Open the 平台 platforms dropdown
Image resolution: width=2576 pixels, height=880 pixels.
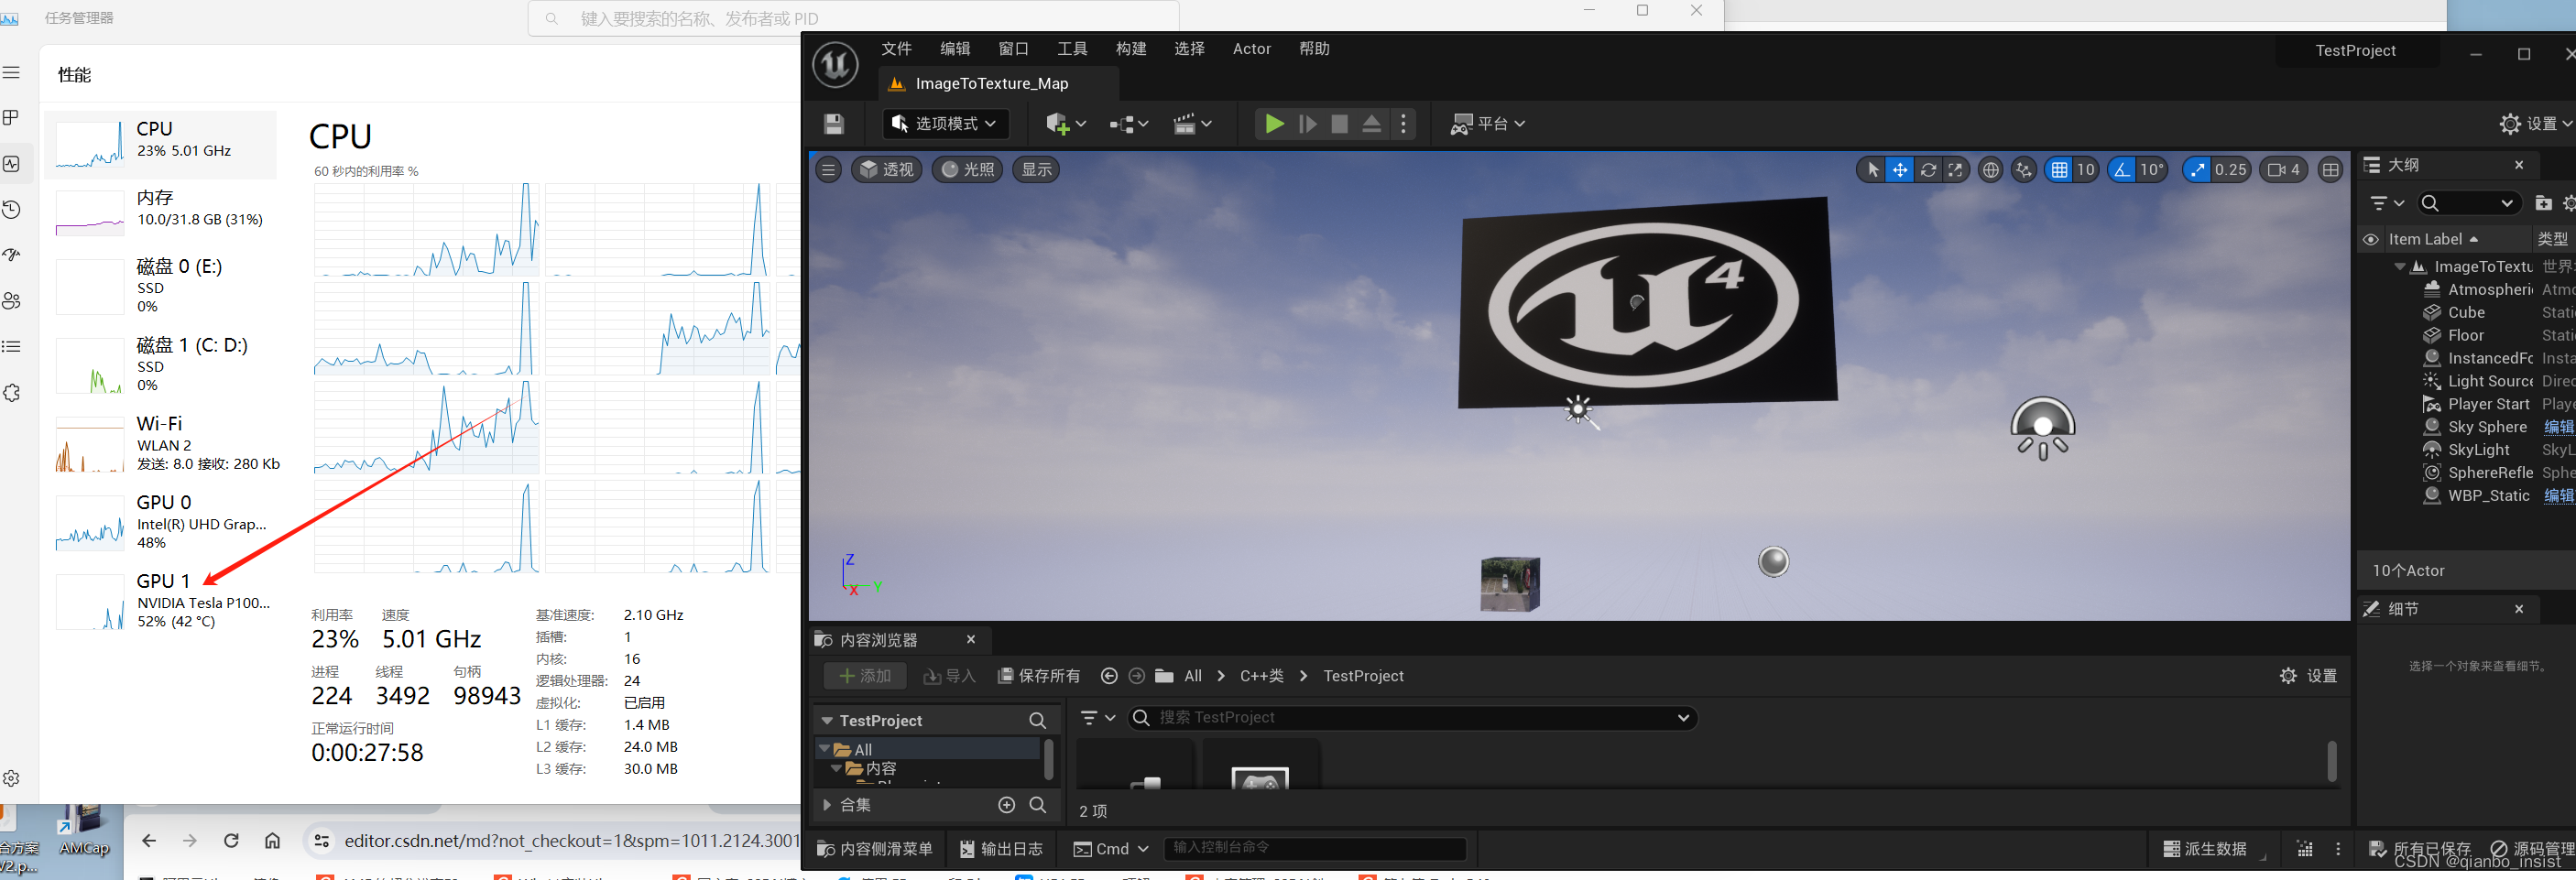1488,124
